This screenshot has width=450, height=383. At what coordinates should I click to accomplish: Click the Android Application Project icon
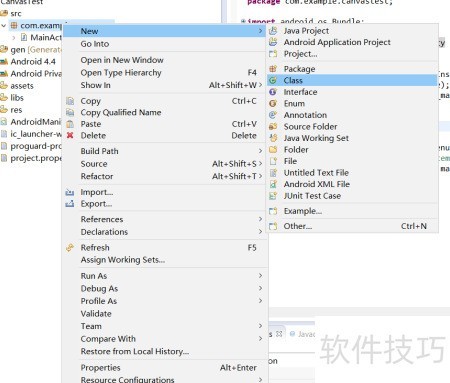273,42
